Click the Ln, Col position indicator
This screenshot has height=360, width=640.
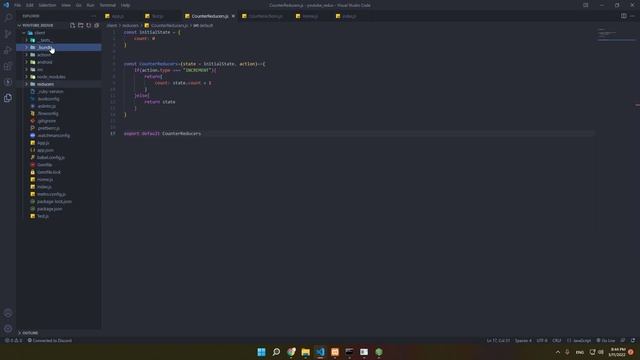pyautogui.click(x=498, y=340)
